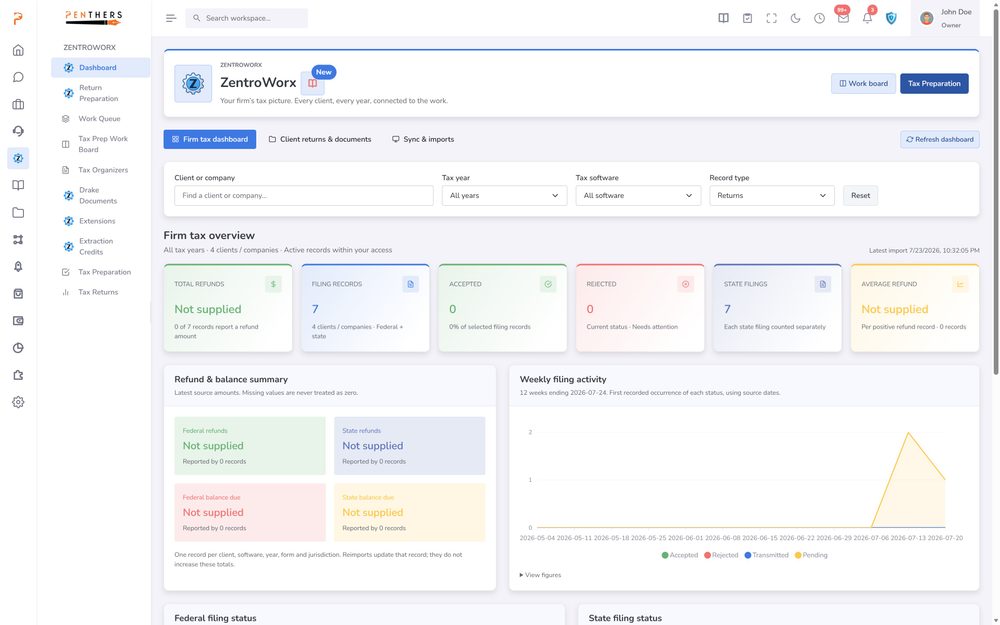This screenshot has width=1000, height=625.
Task: Focus the Find a client or company field
Action: [x=304, y=196]
